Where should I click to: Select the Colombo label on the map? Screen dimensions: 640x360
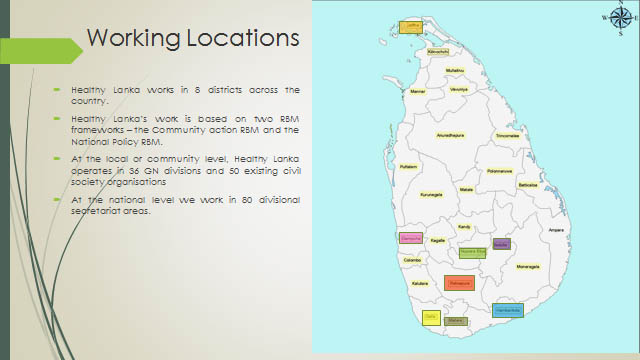tap(412, 260)
